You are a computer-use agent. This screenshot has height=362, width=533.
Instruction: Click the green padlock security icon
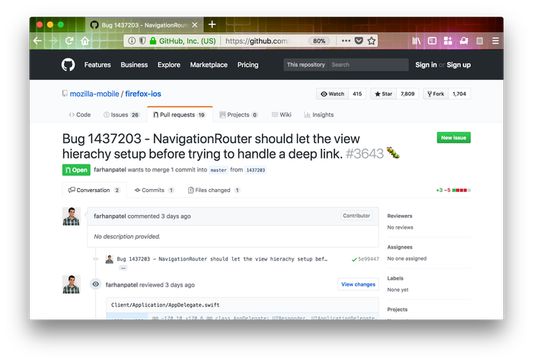pyautogui.click(x=153, y=41)
